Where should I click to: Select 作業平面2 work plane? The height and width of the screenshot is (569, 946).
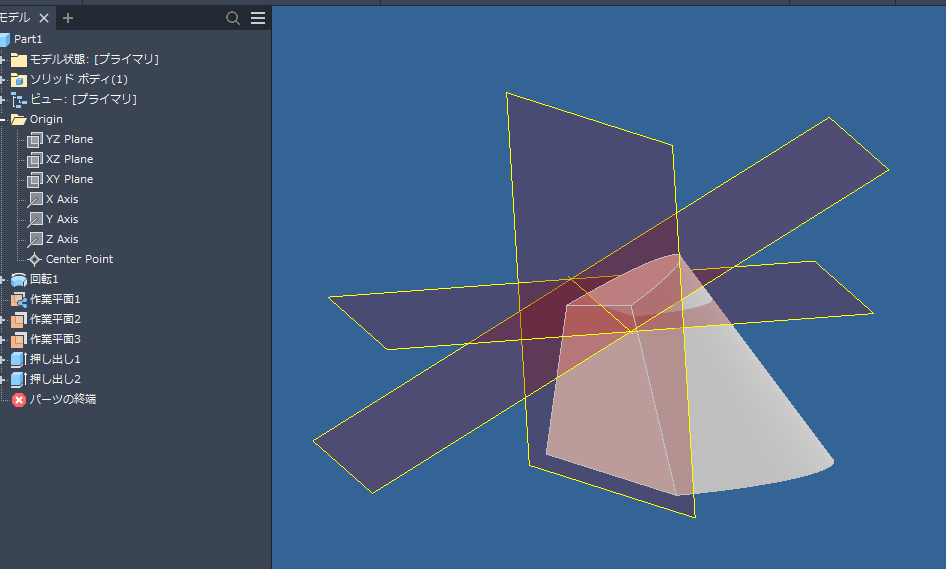(55, 319)
